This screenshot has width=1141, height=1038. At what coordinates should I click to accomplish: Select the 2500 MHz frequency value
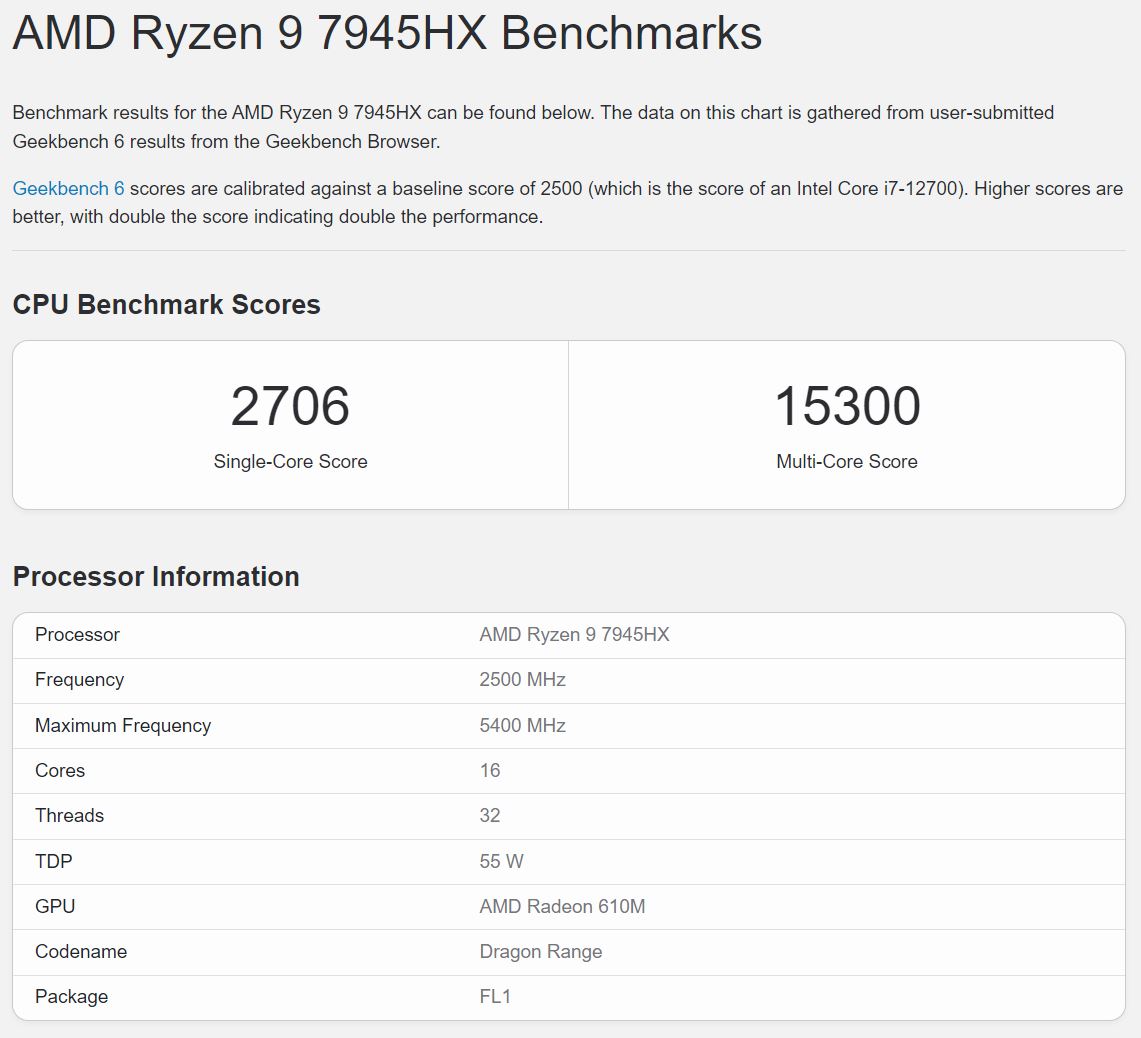pos(522,680)
